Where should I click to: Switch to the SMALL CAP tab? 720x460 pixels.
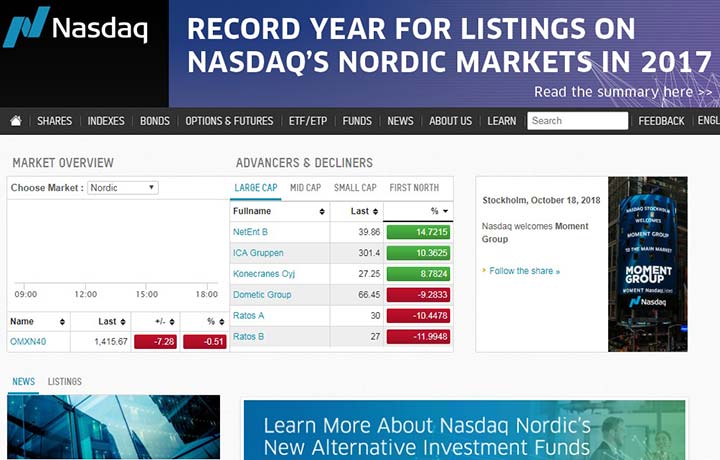(355, 188)
